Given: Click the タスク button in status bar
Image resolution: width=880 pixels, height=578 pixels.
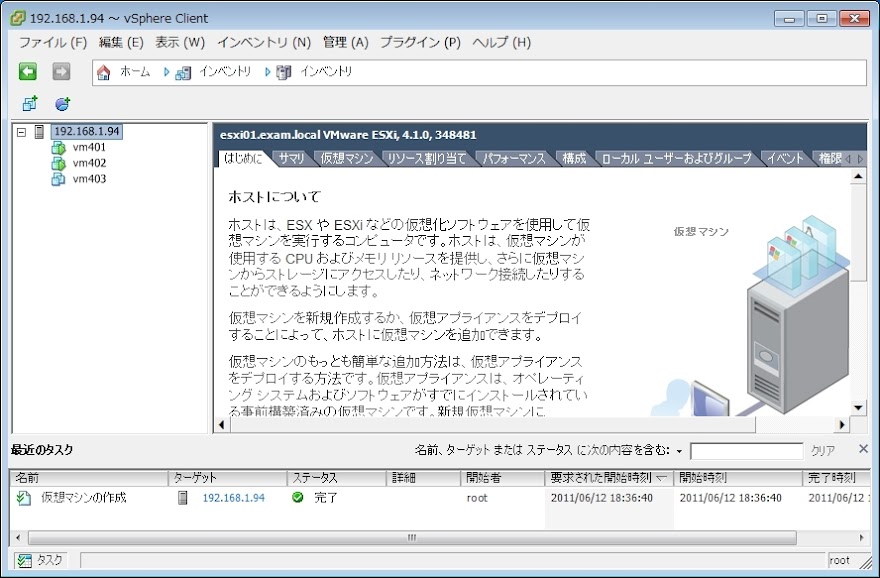Looking at the screenshot, I should coord(40,560).
